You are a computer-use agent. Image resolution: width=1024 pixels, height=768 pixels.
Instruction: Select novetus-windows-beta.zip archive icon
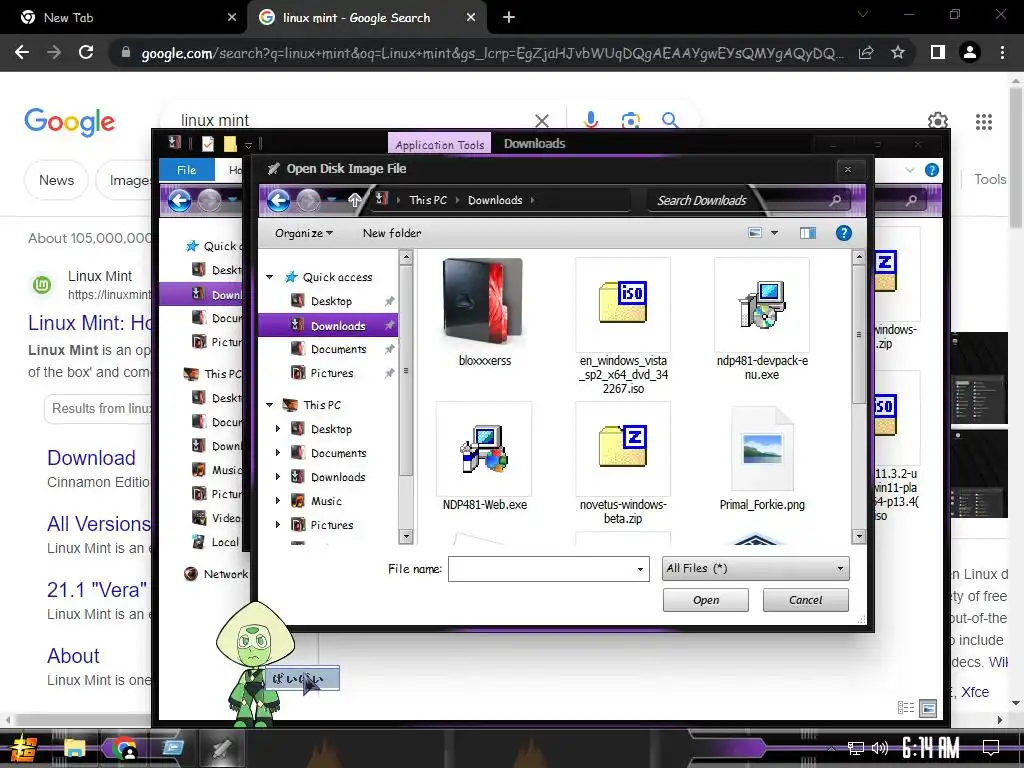[x=623, y=447]
